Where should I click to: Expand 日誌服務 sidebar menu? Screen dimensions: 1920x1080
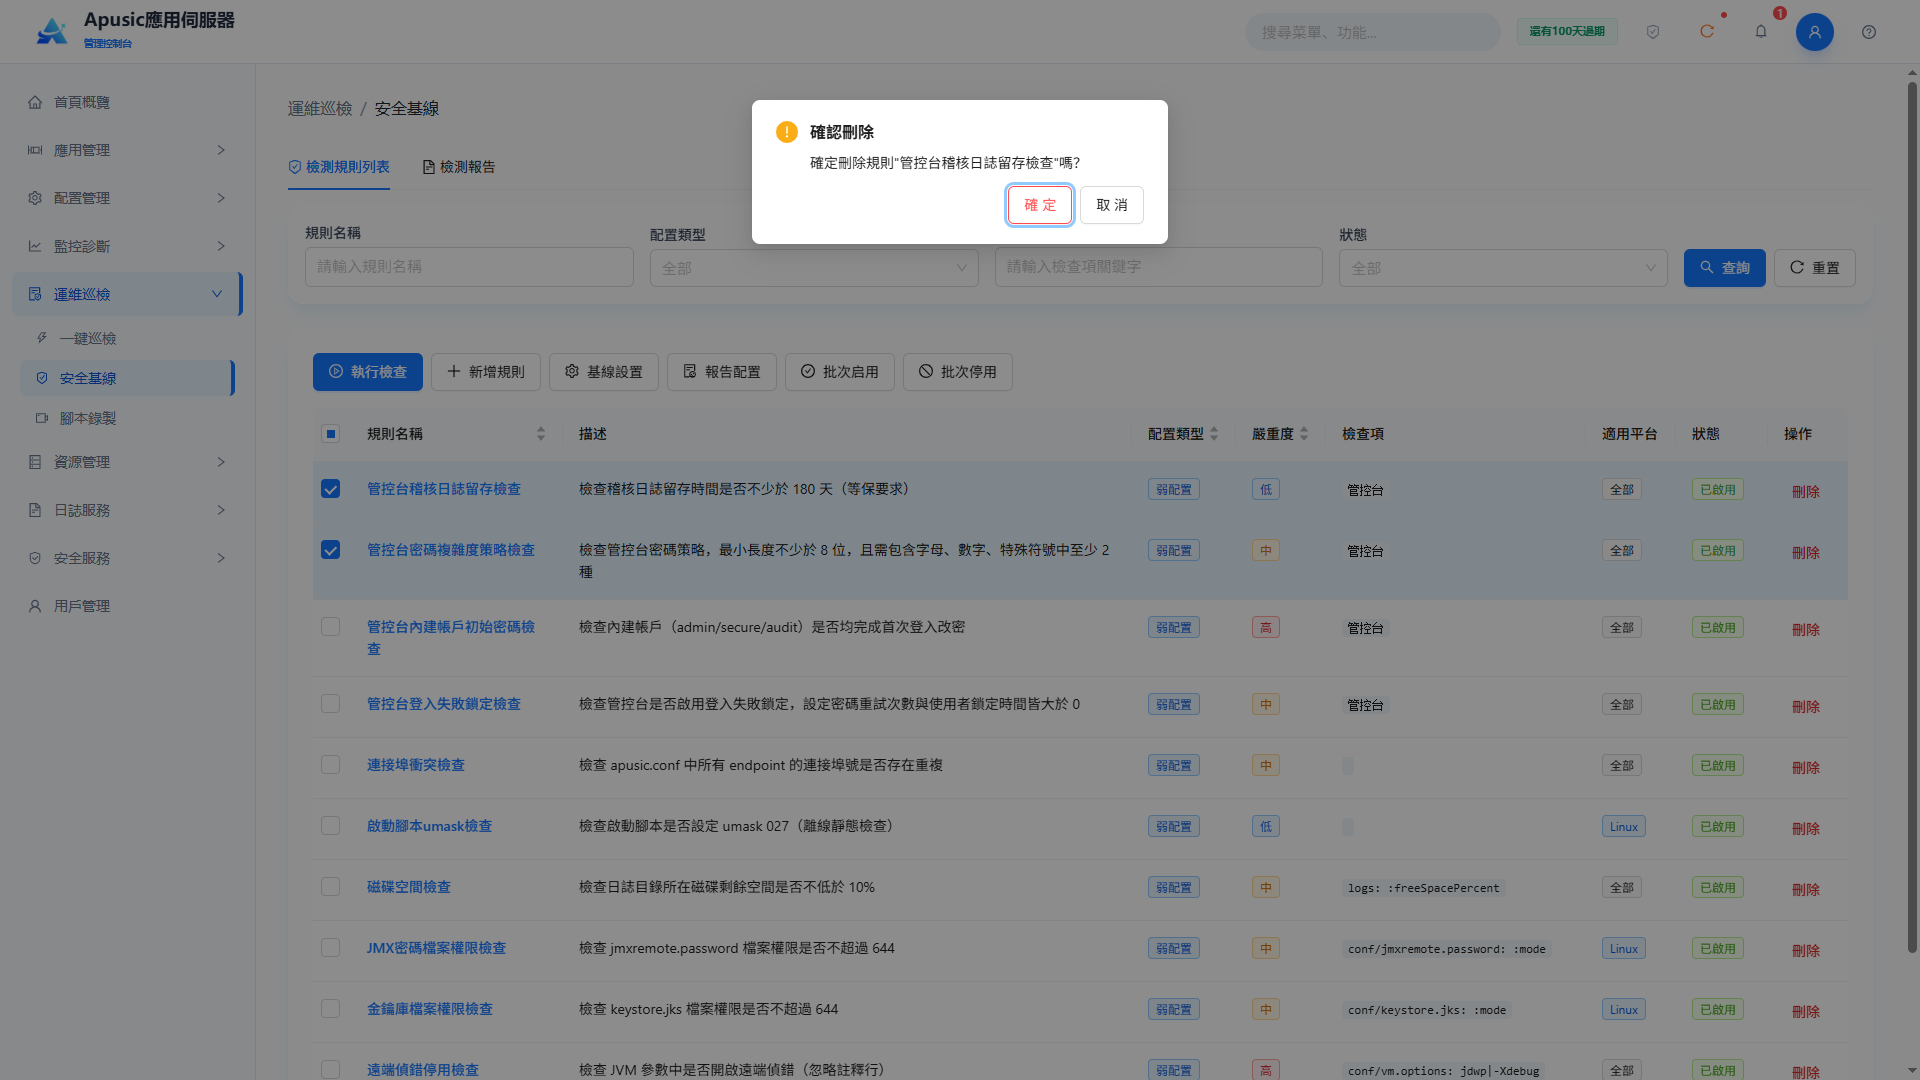tap(128, 510)
